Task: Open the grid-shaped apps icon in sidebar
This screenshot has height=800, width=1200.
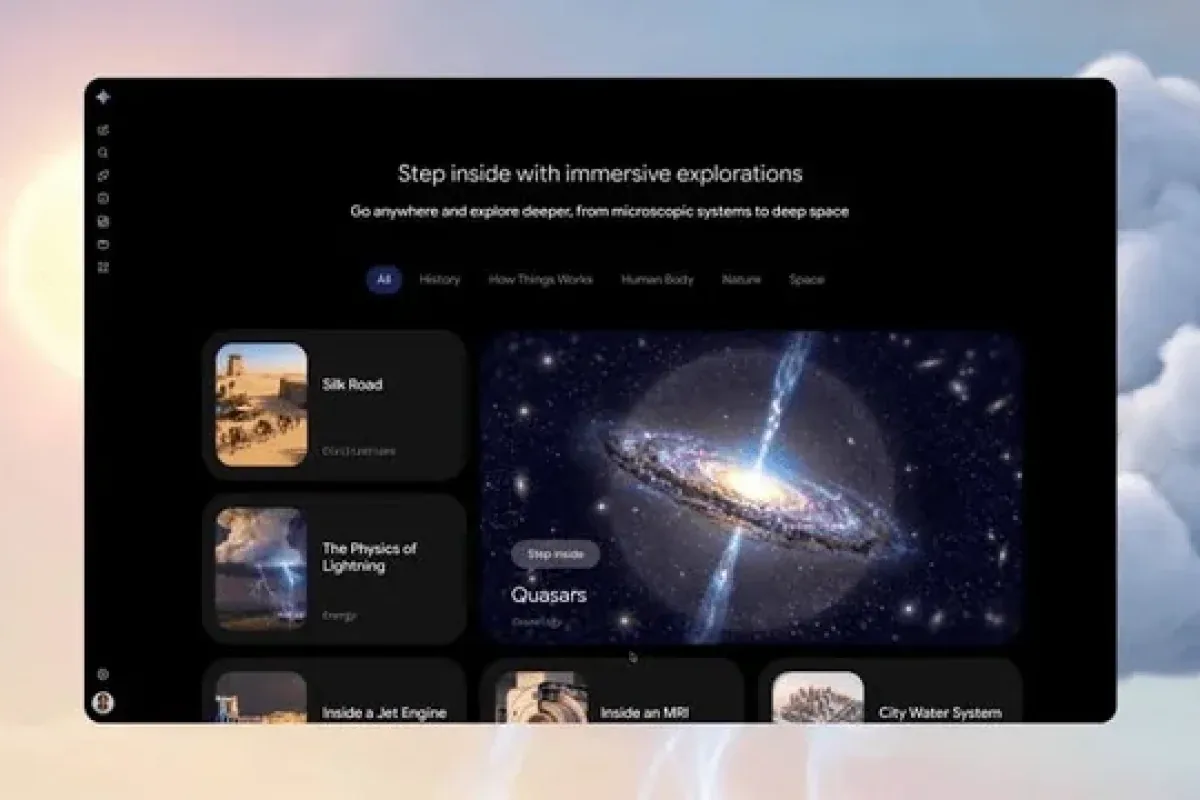Action: 103,267
